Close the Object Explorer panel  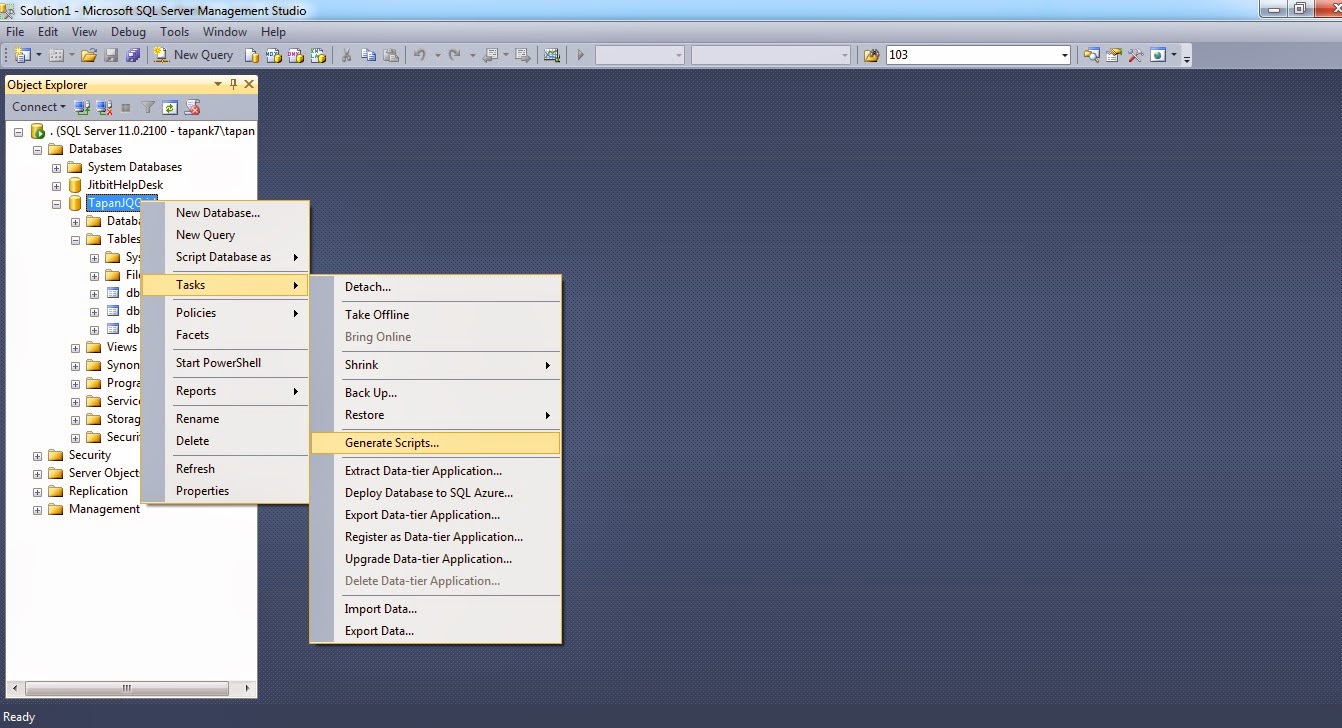249,85
